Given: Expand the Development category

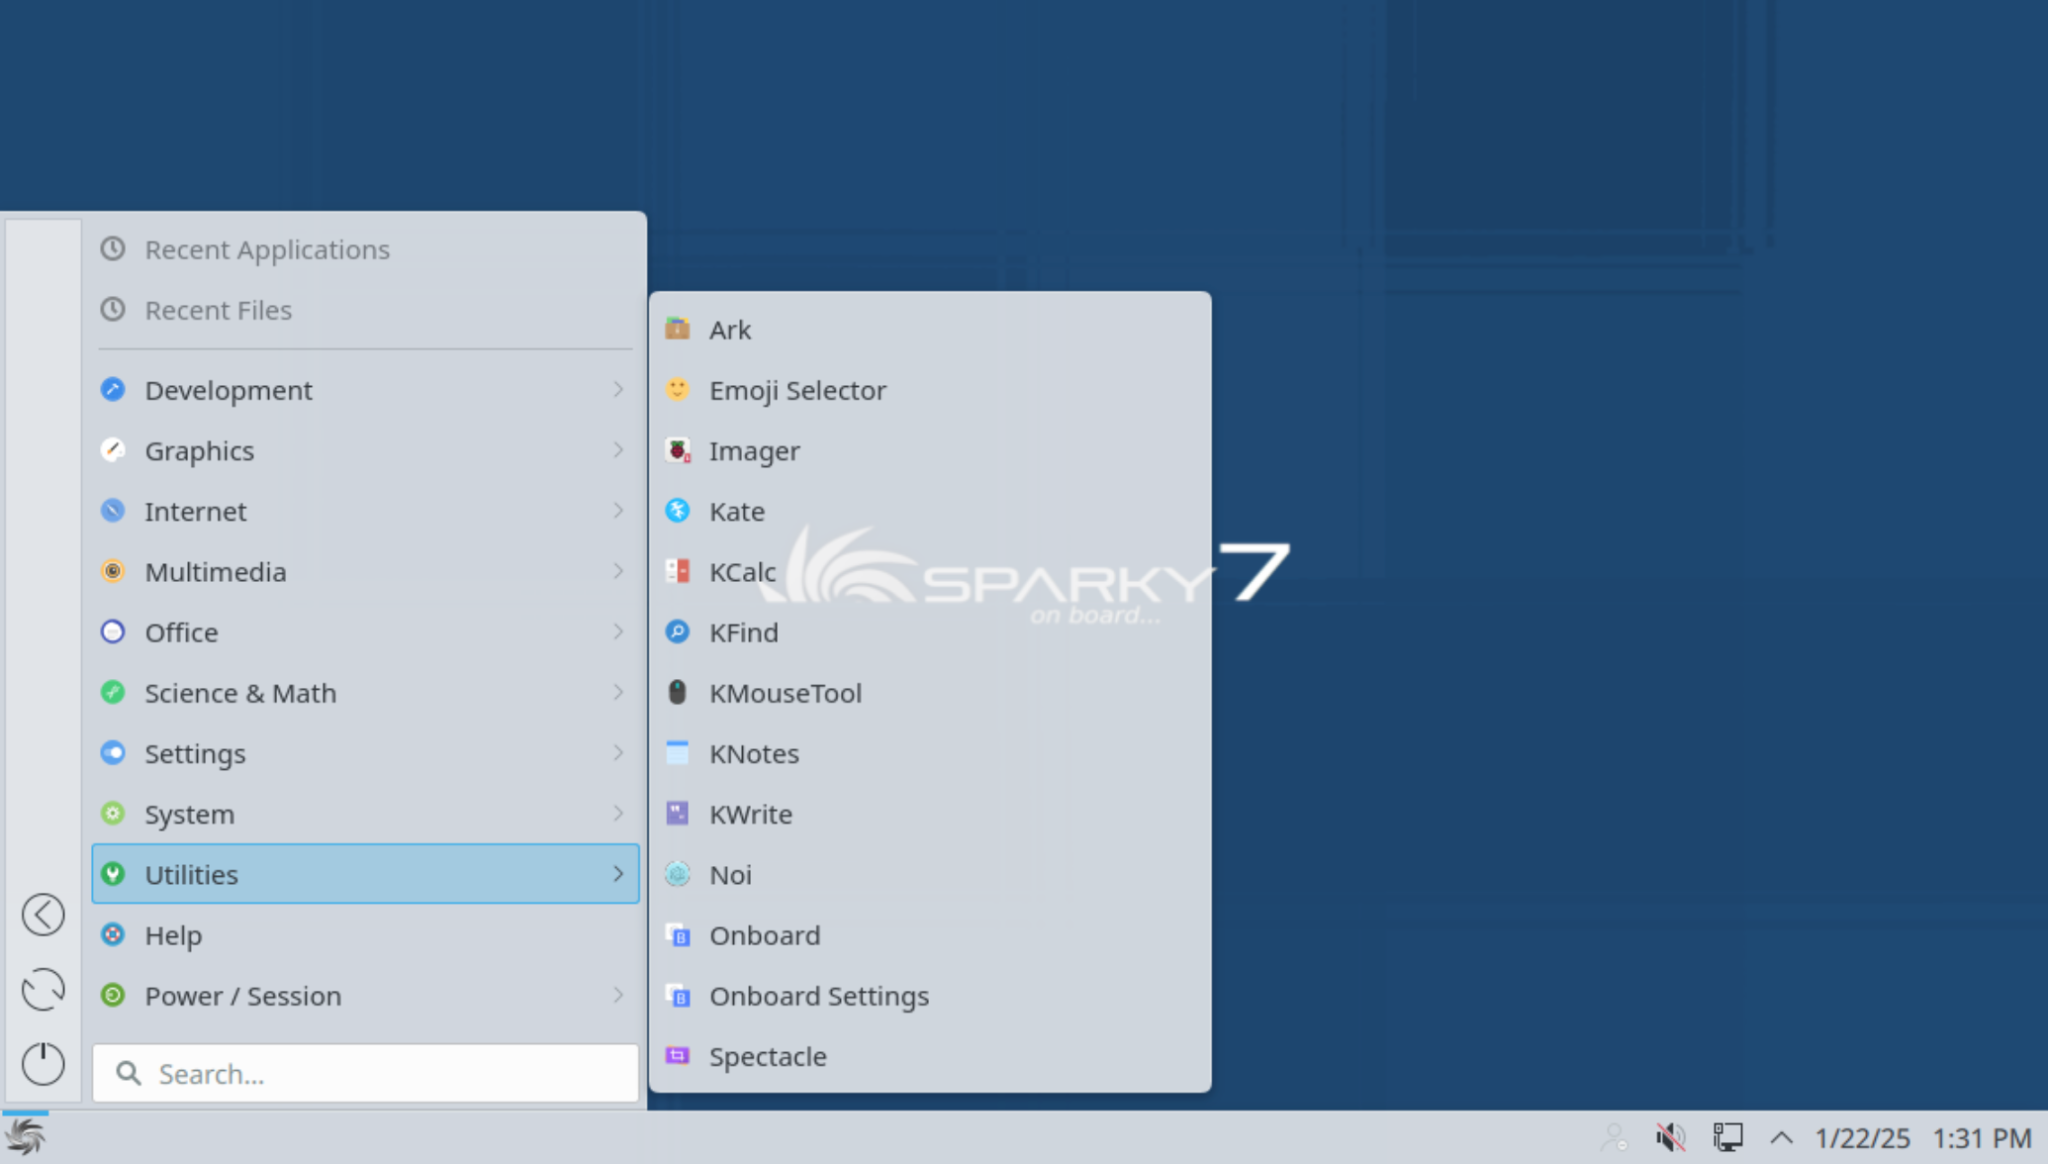Looking at the screenshot, I should [229, 390].
